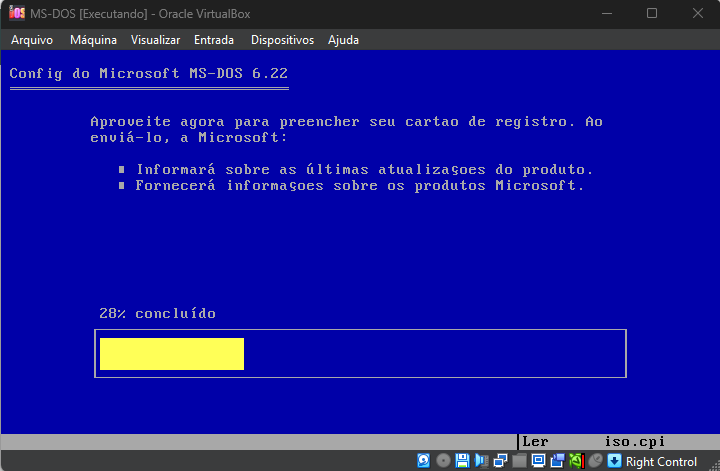Click the keyboard capture arrow icon
The image size is (720, 471).
point(614,460)
